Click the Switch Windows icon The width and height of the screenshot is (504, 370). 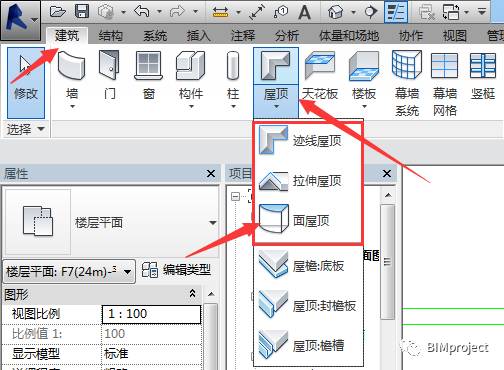(x=451, y=12)
